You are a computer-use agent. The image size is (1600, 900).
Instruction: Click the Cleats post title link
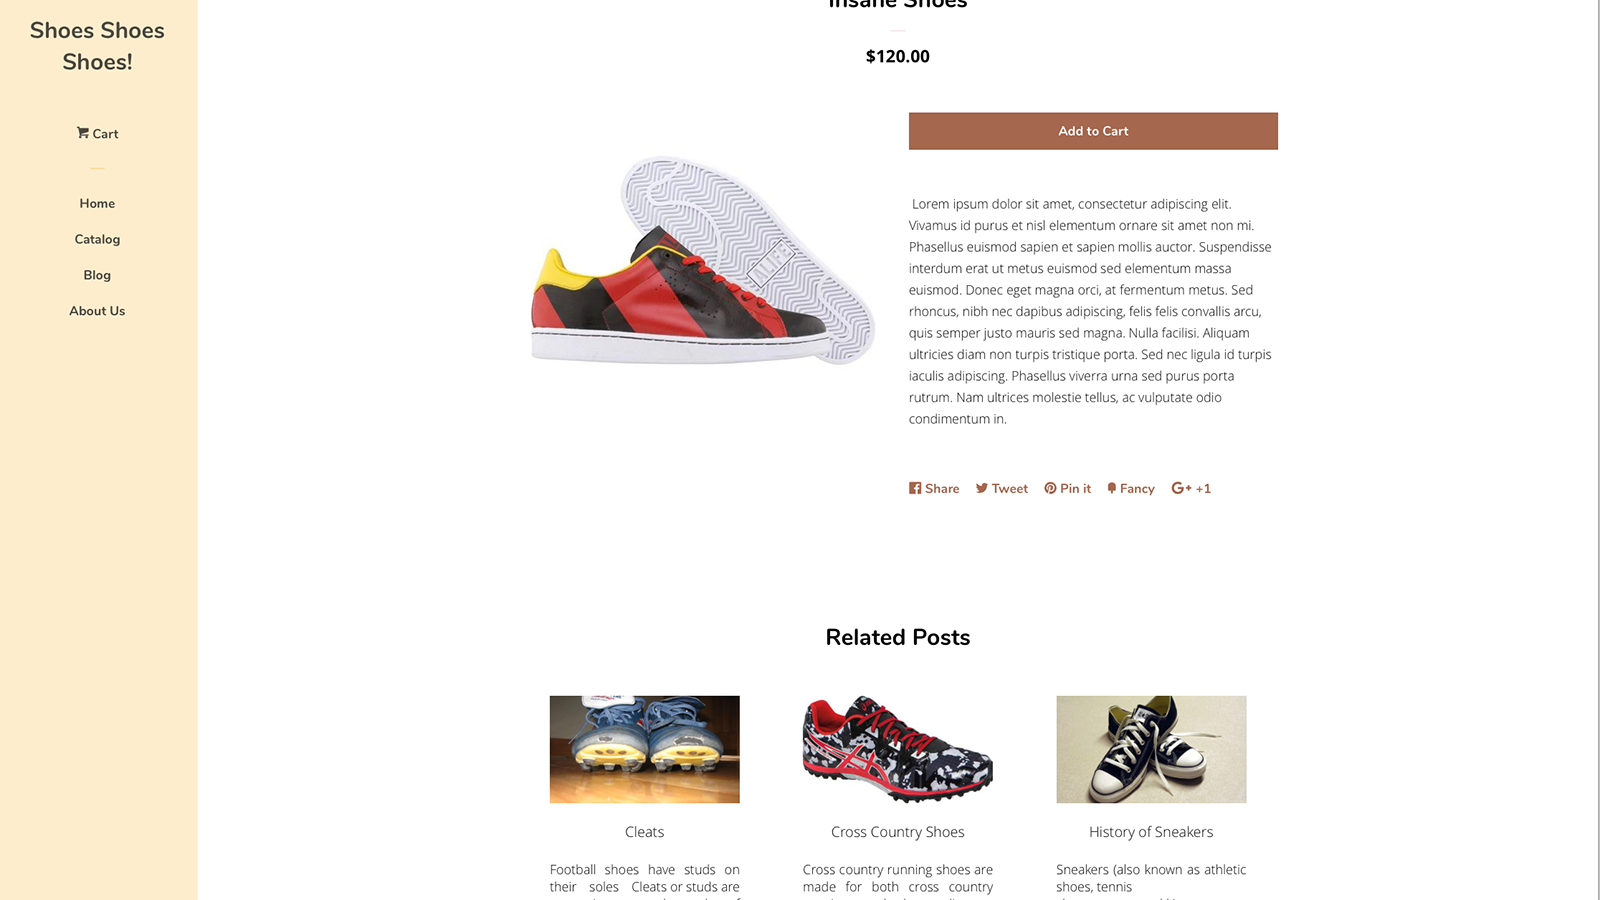645,832
